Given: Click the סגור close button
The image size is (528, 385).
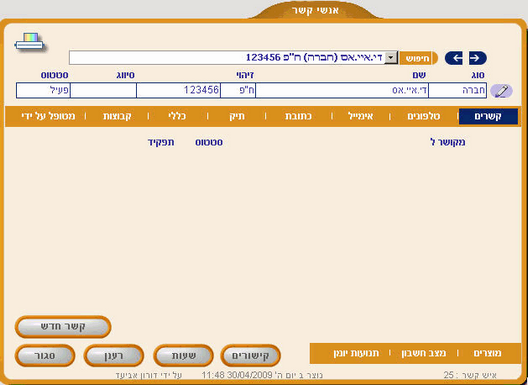Looking at the screenshot, I should pyautogui.click(x=45, y=356).
